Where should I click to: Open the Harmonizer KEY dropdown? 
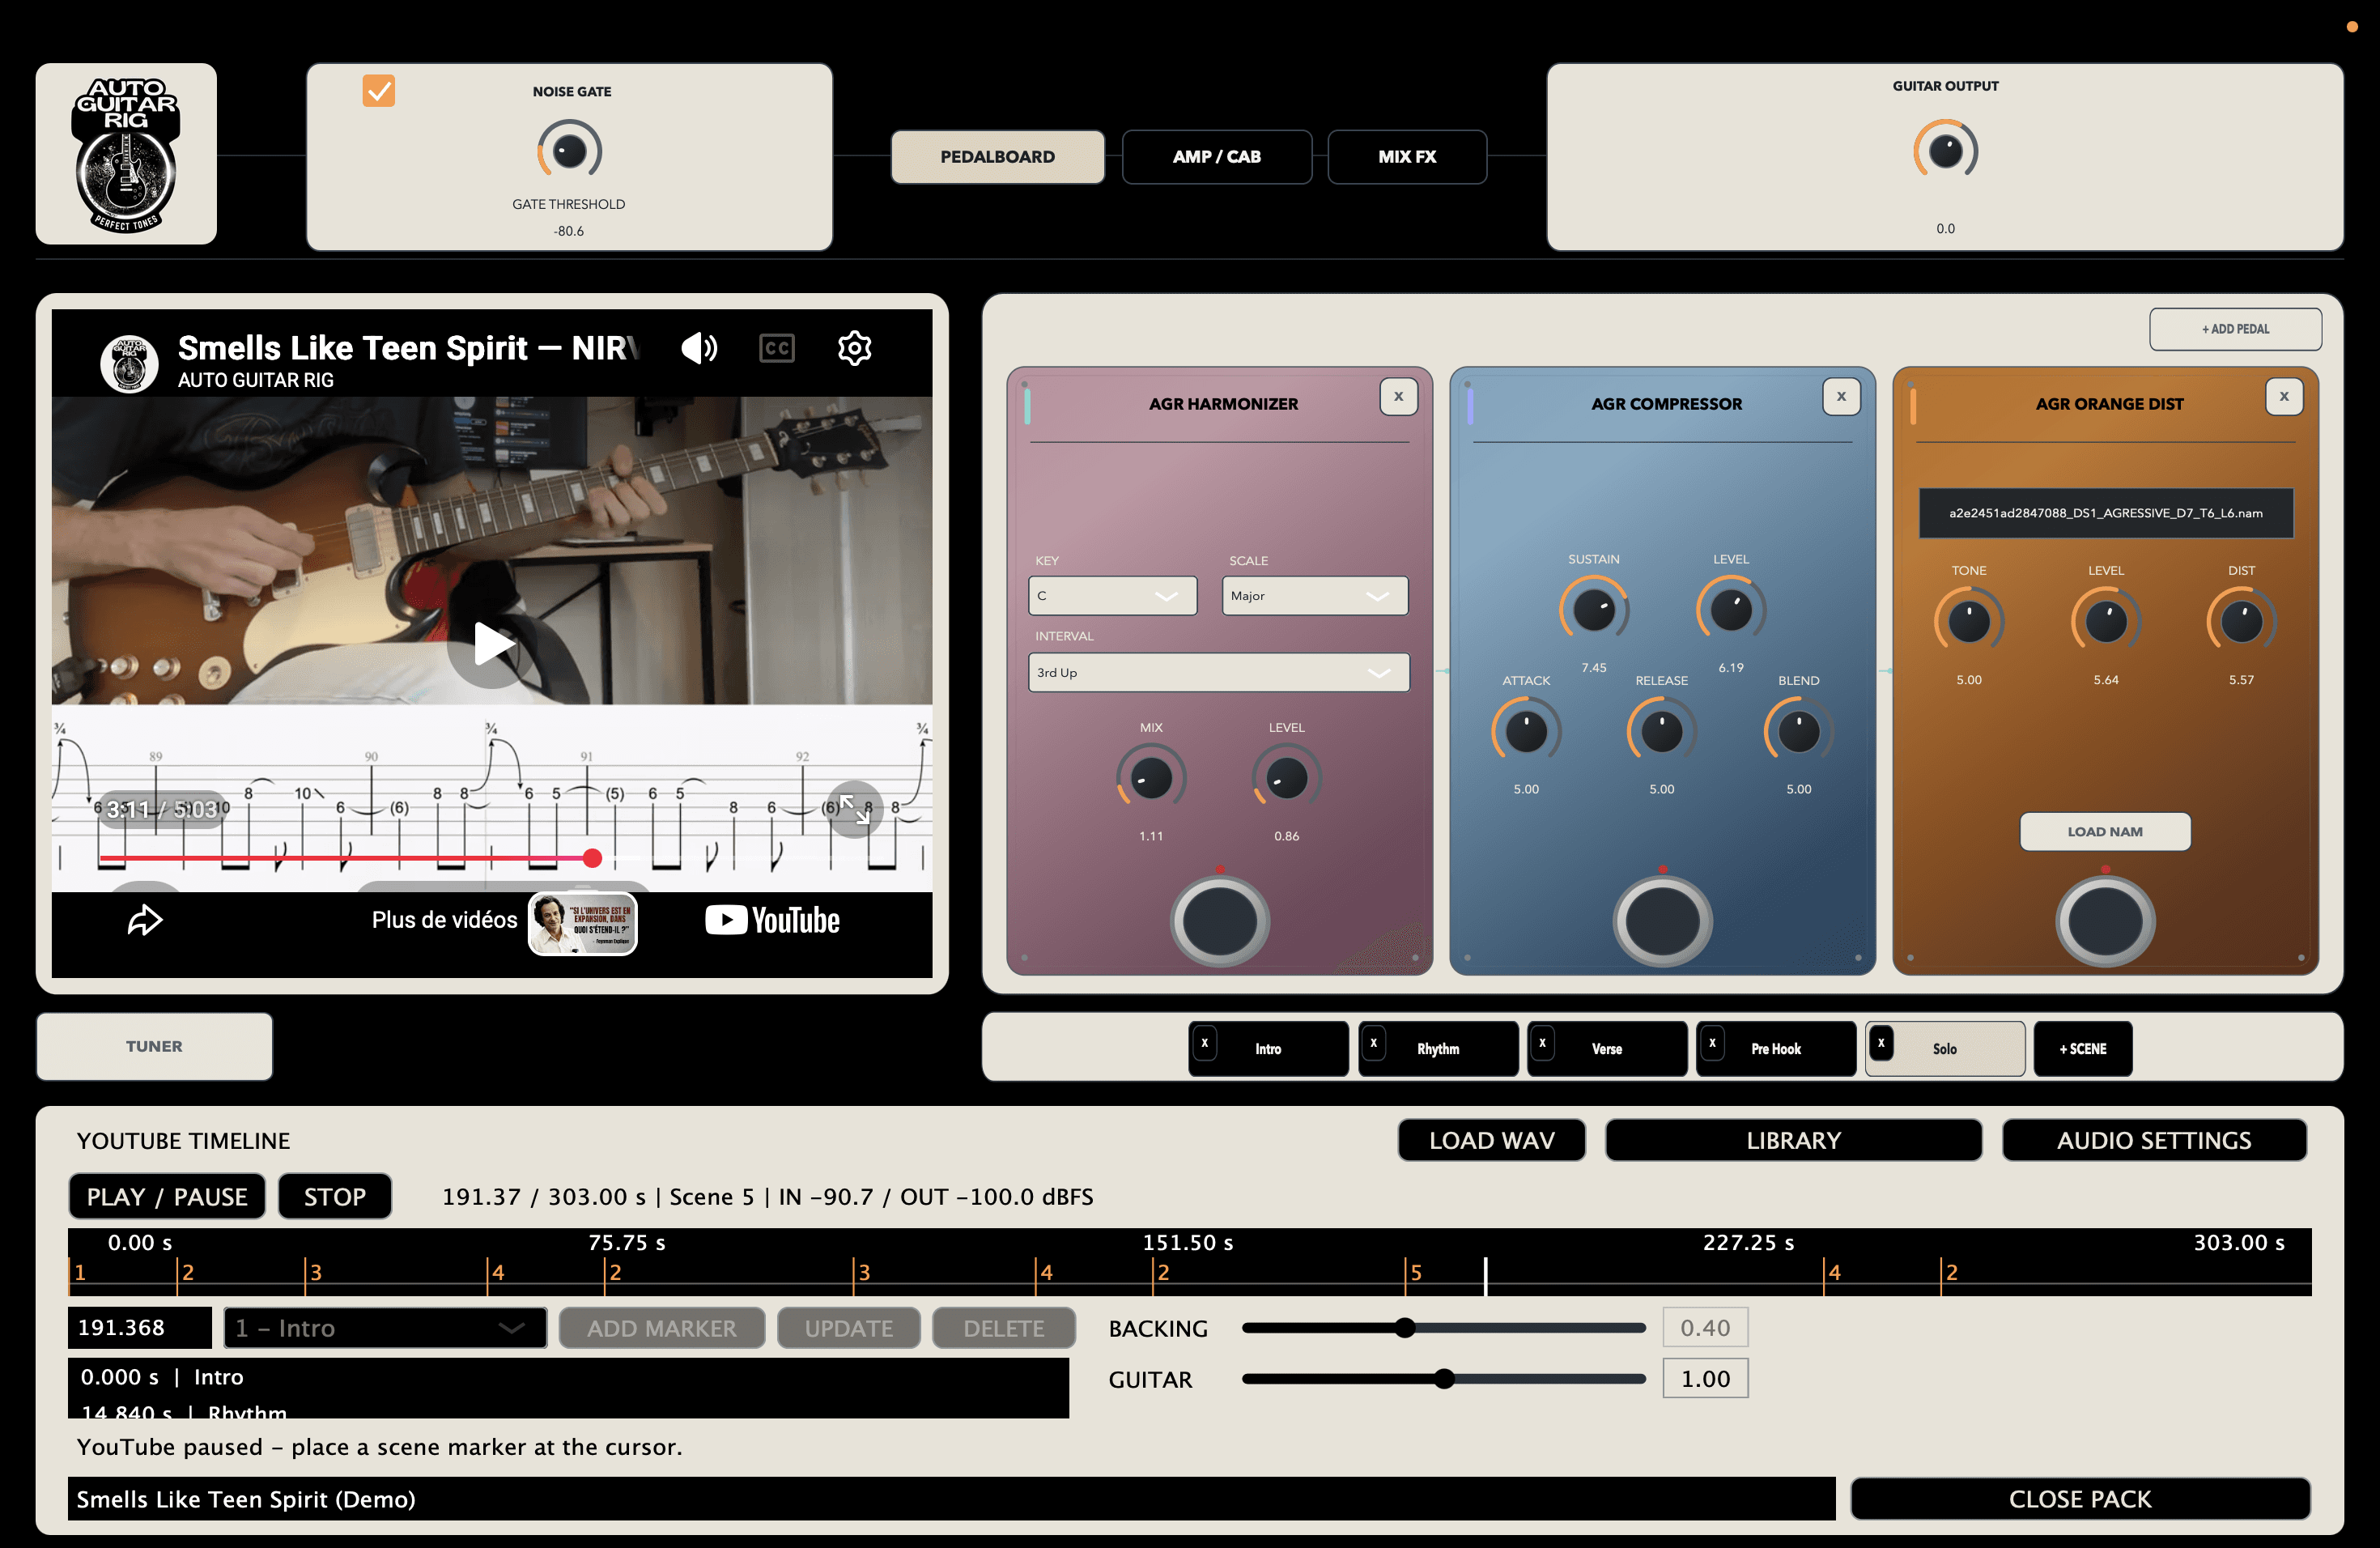point(1112,596)
